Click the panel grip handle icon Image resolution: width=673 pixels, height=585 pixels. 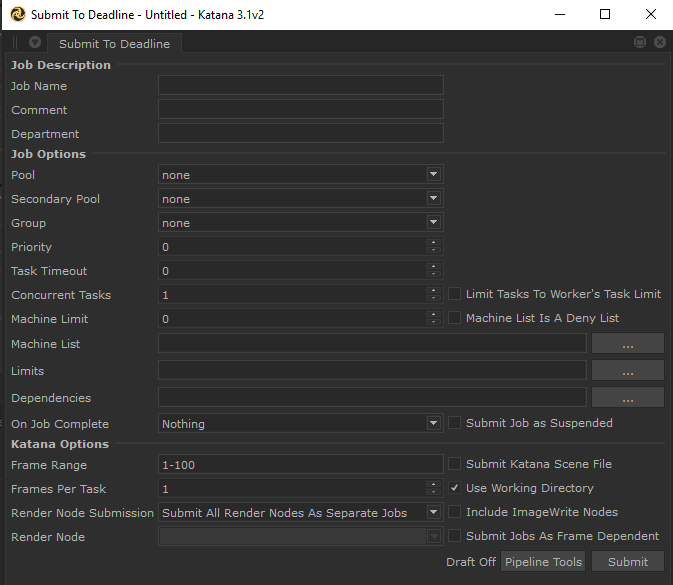pyautogui.click(x=15, y=42)
